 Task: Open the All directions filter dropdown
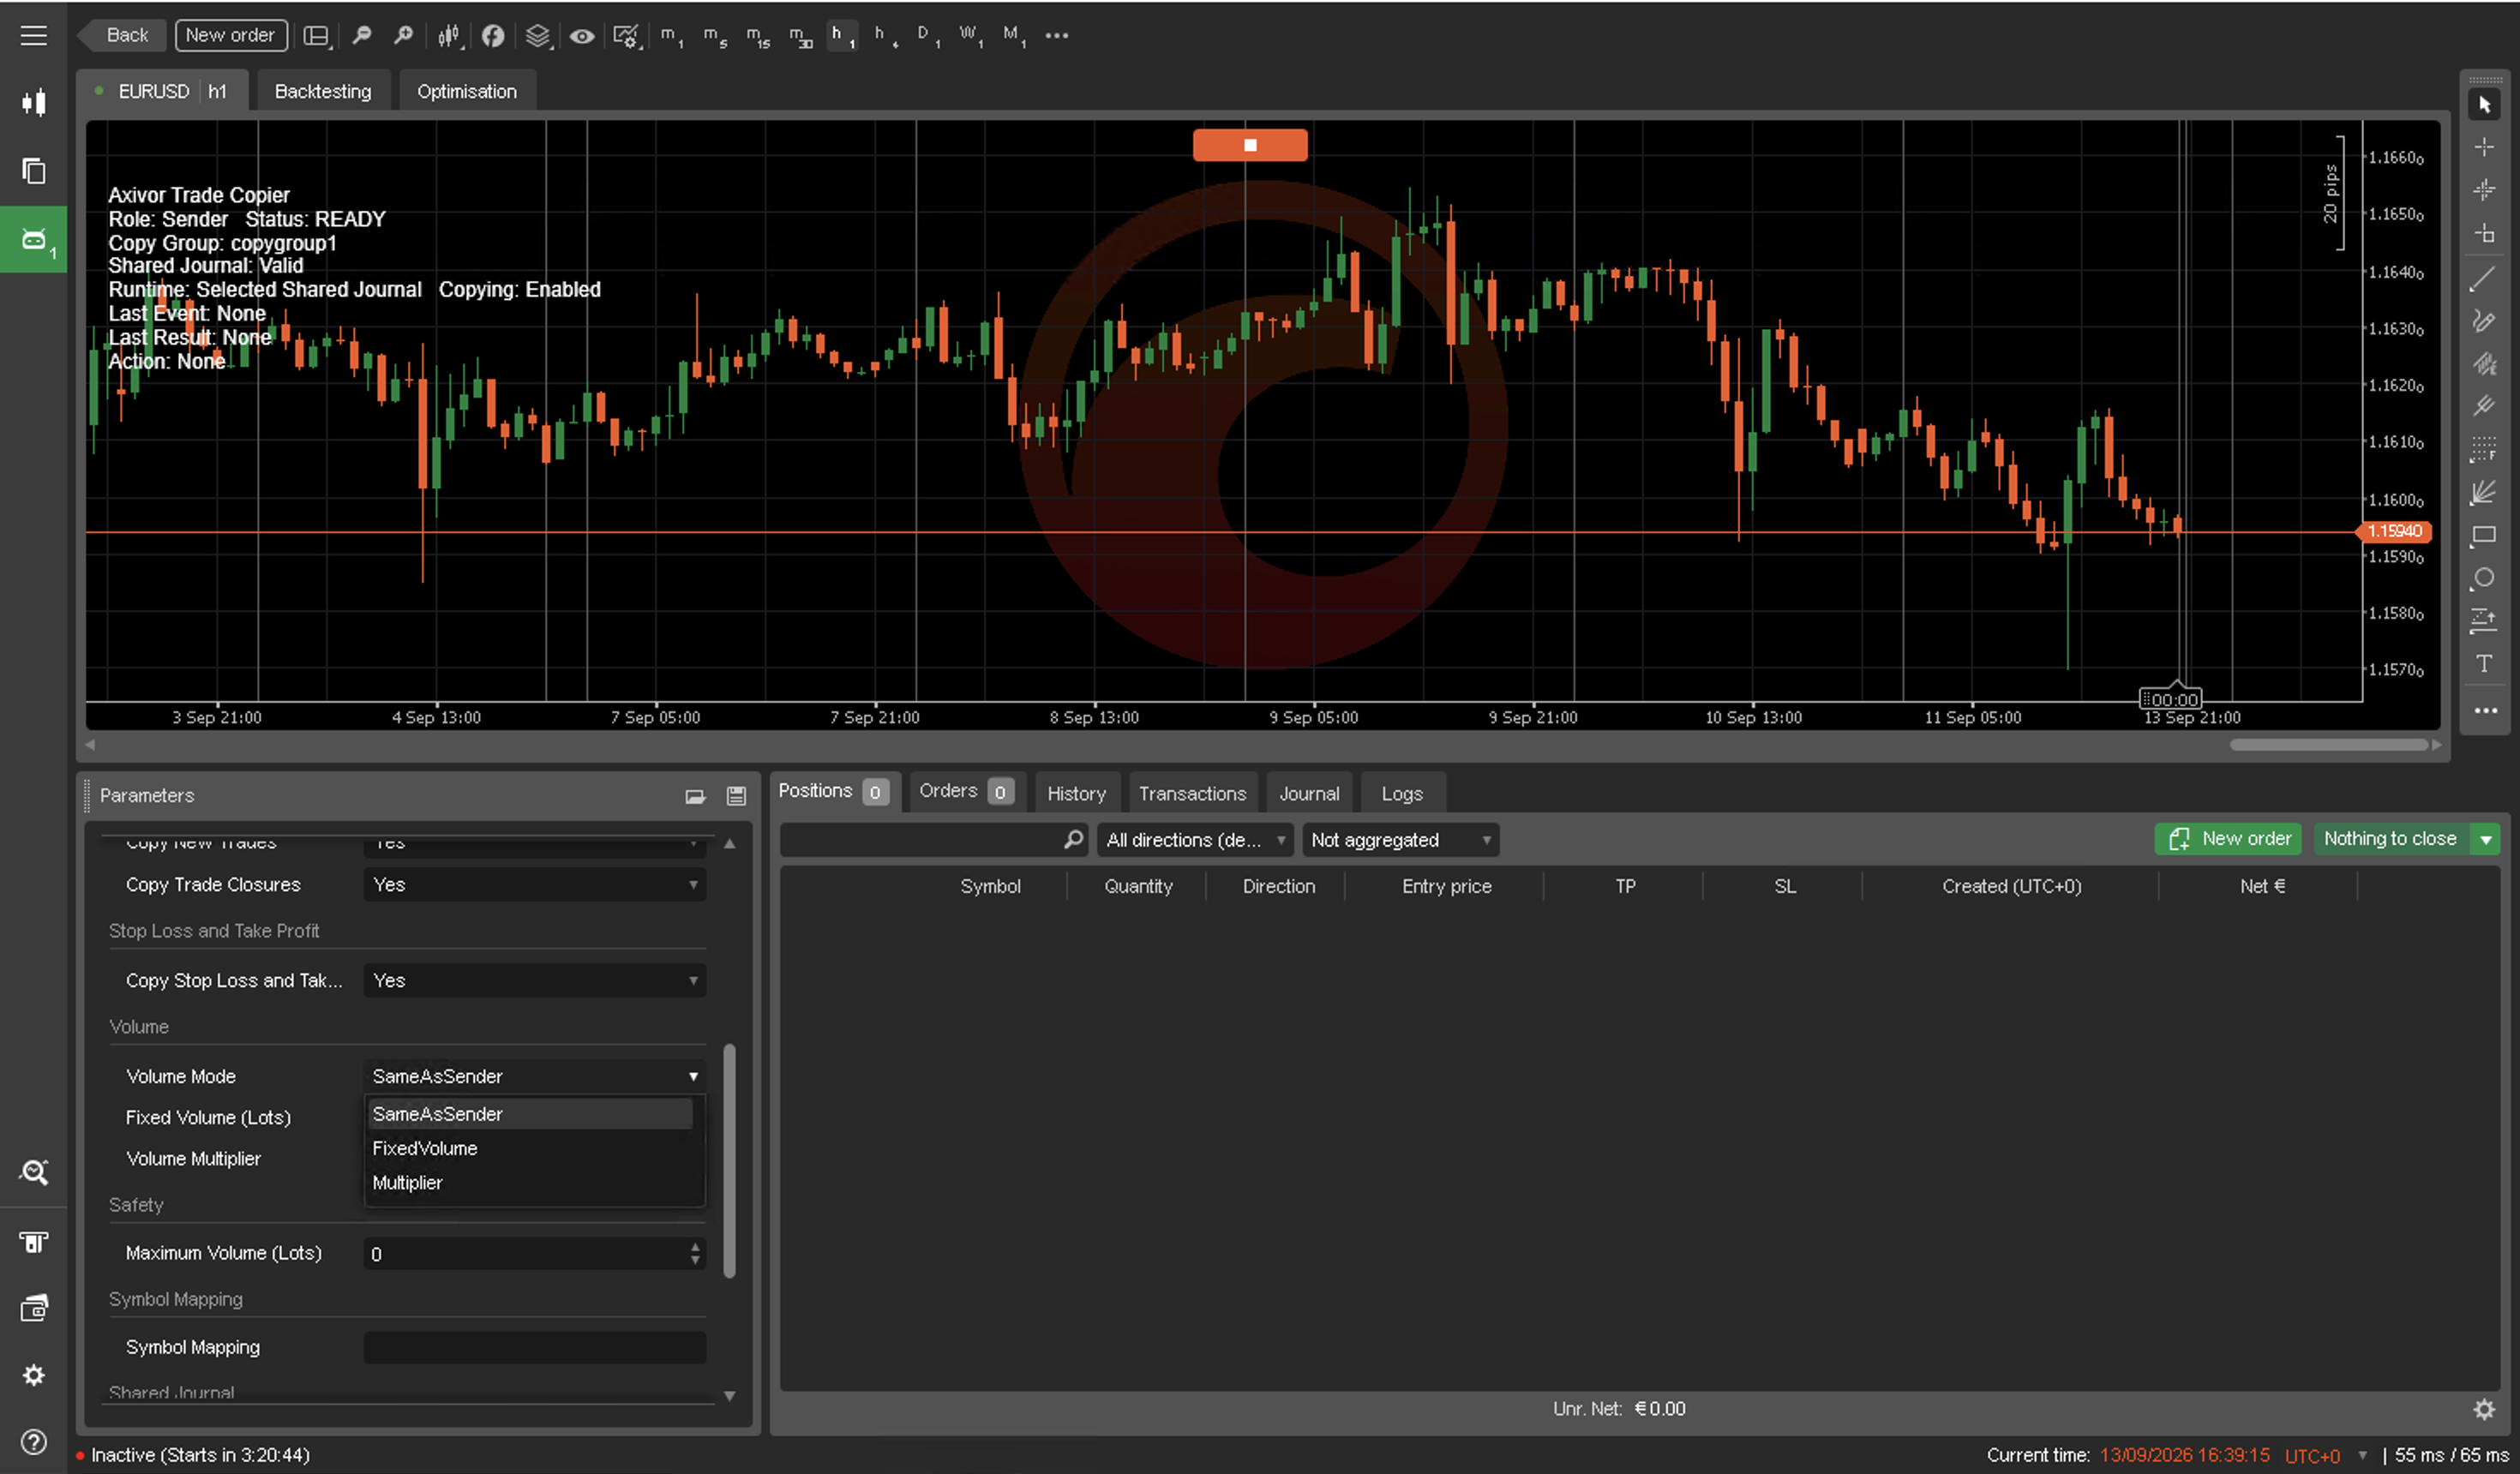point(1195,840)
